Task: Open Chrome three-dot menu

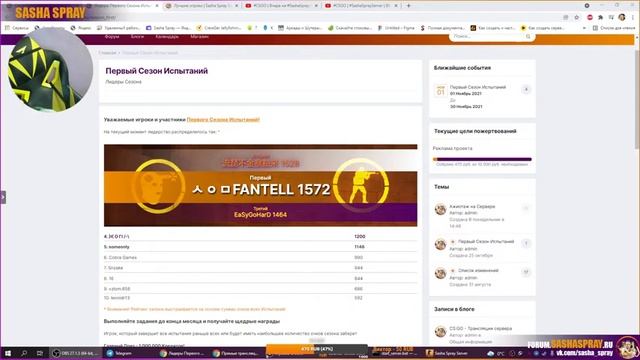Action: coord(633,17)
